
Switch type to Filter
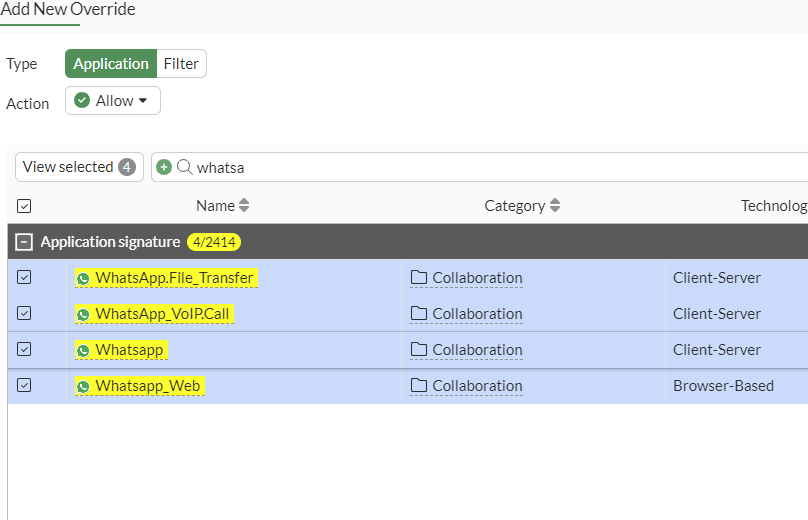(x=181, y=64)
